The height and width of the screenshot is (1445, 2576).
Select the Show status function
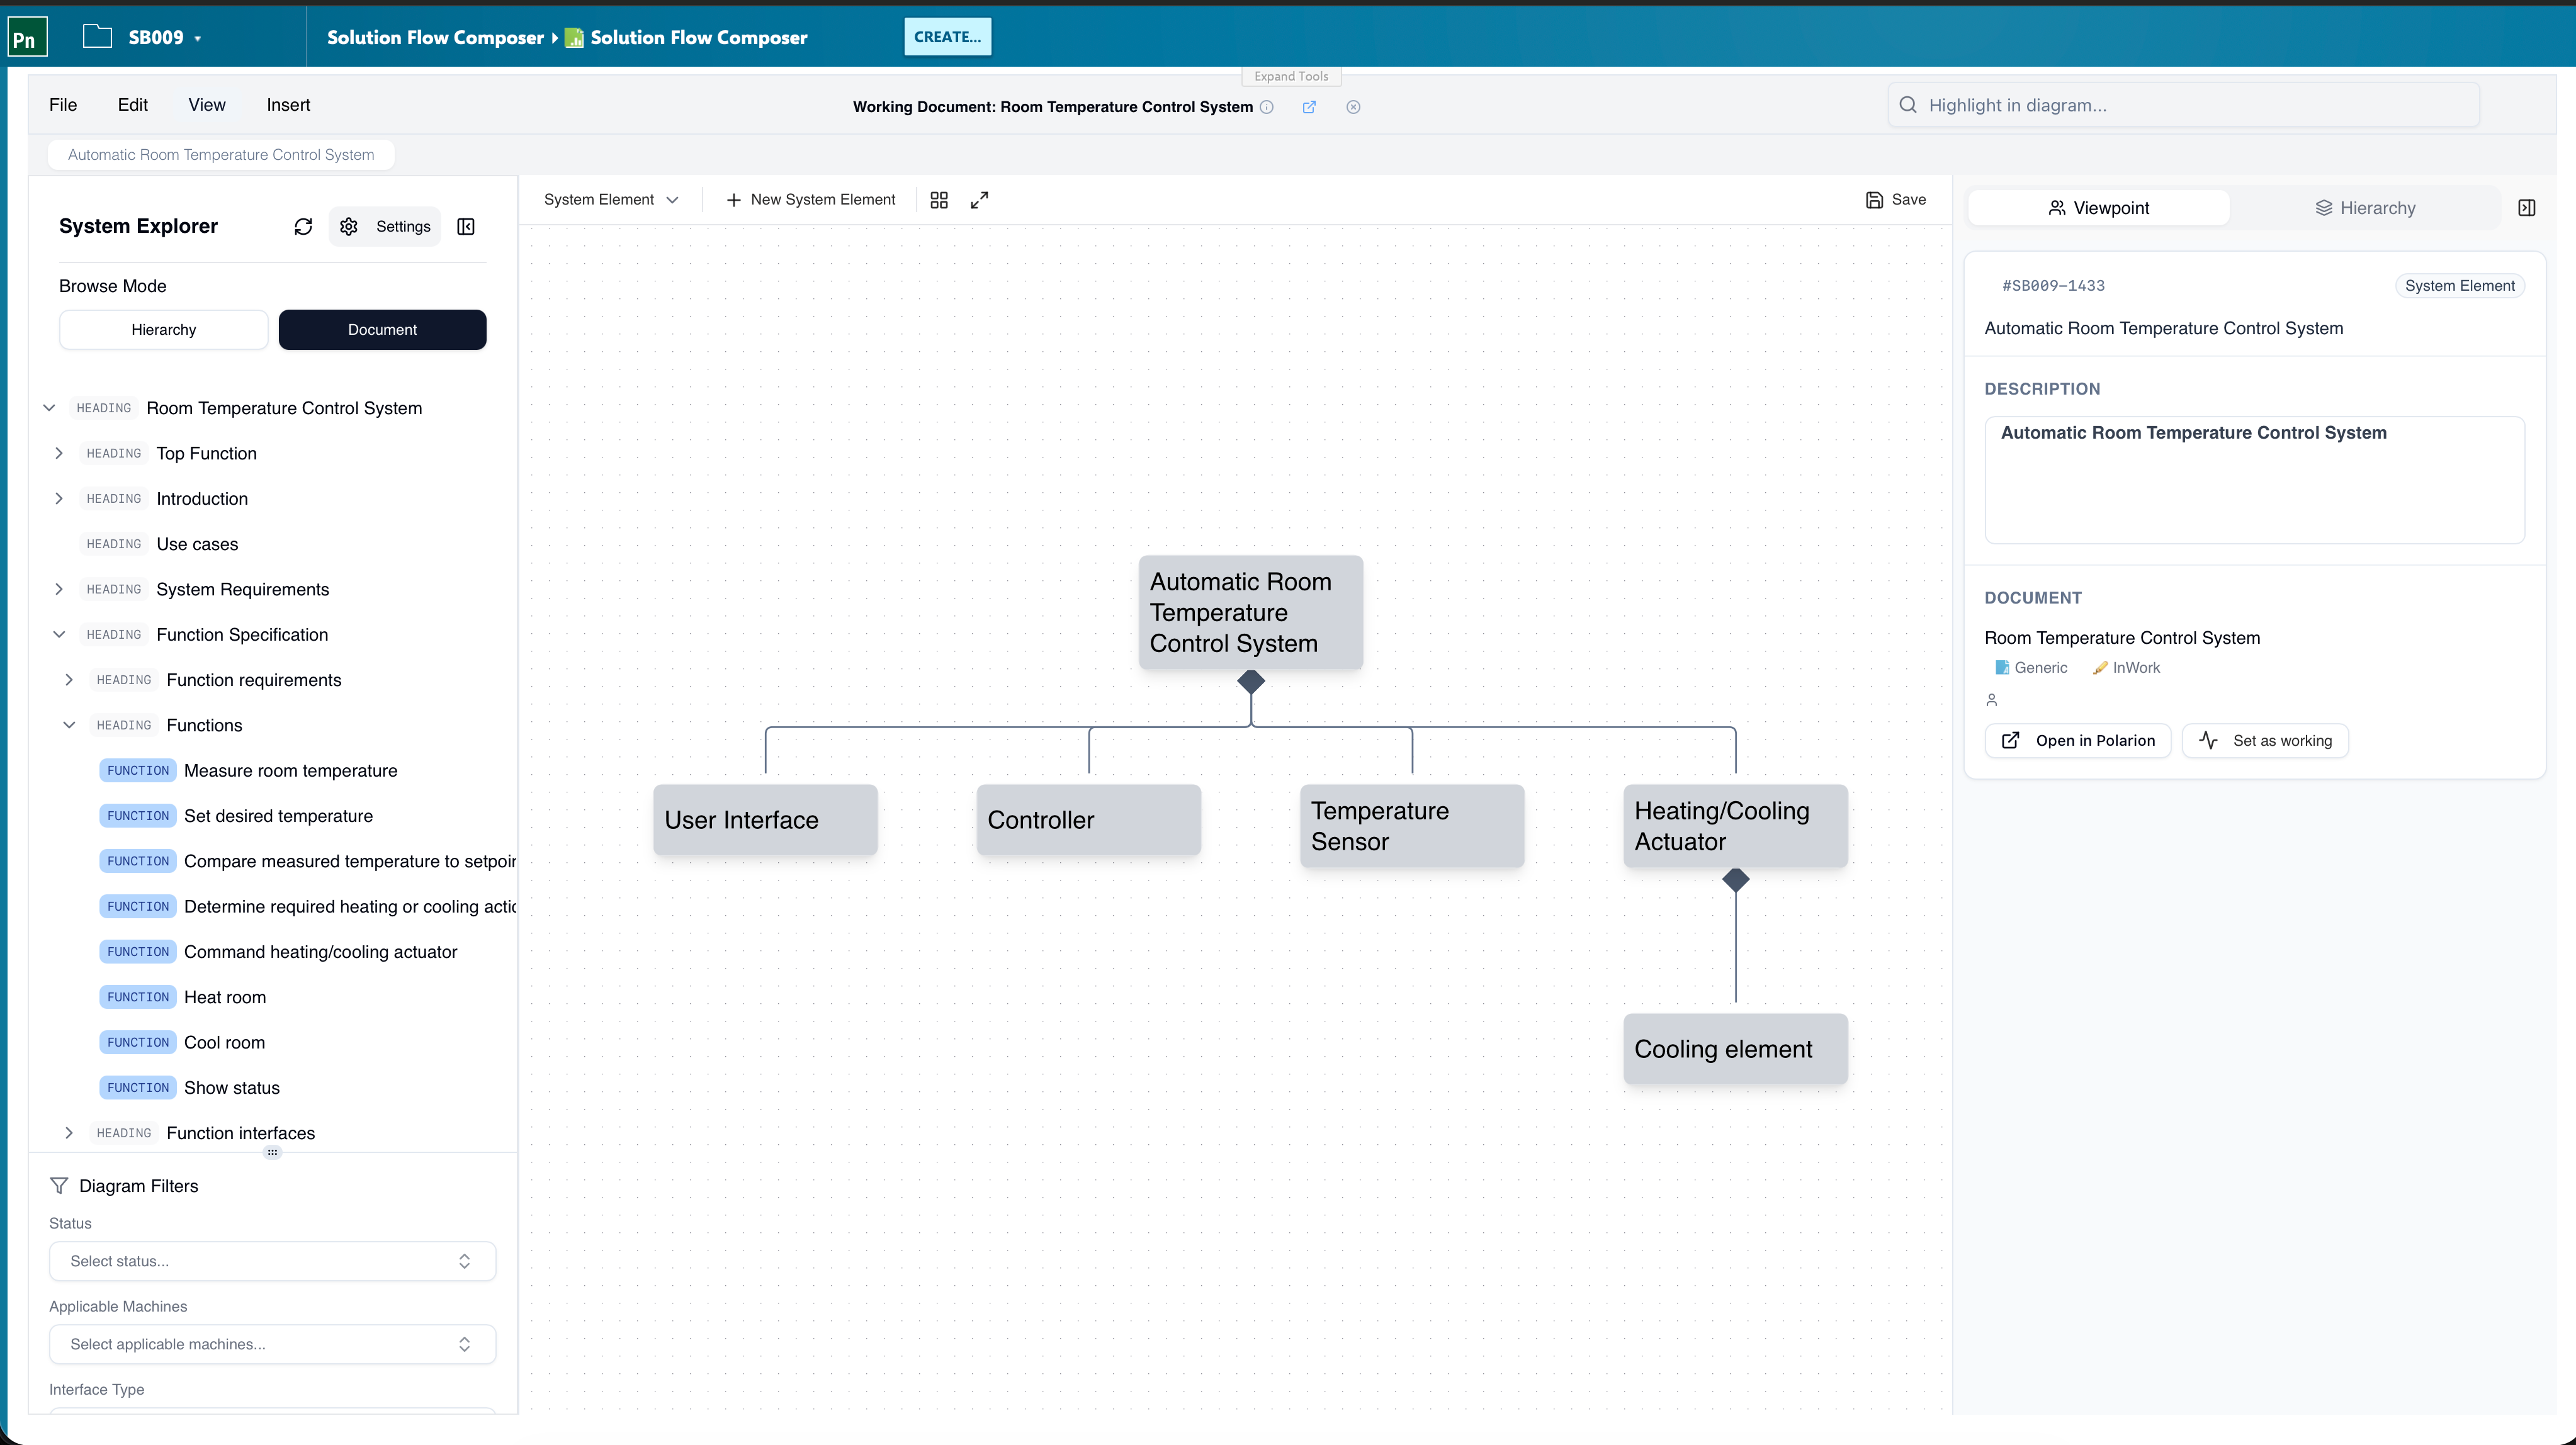click(x=232, y=1088)
